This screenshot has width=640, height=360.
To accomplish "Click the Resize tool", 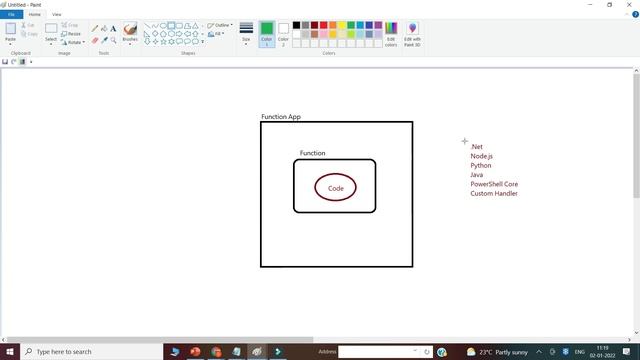I will point(71,34).
